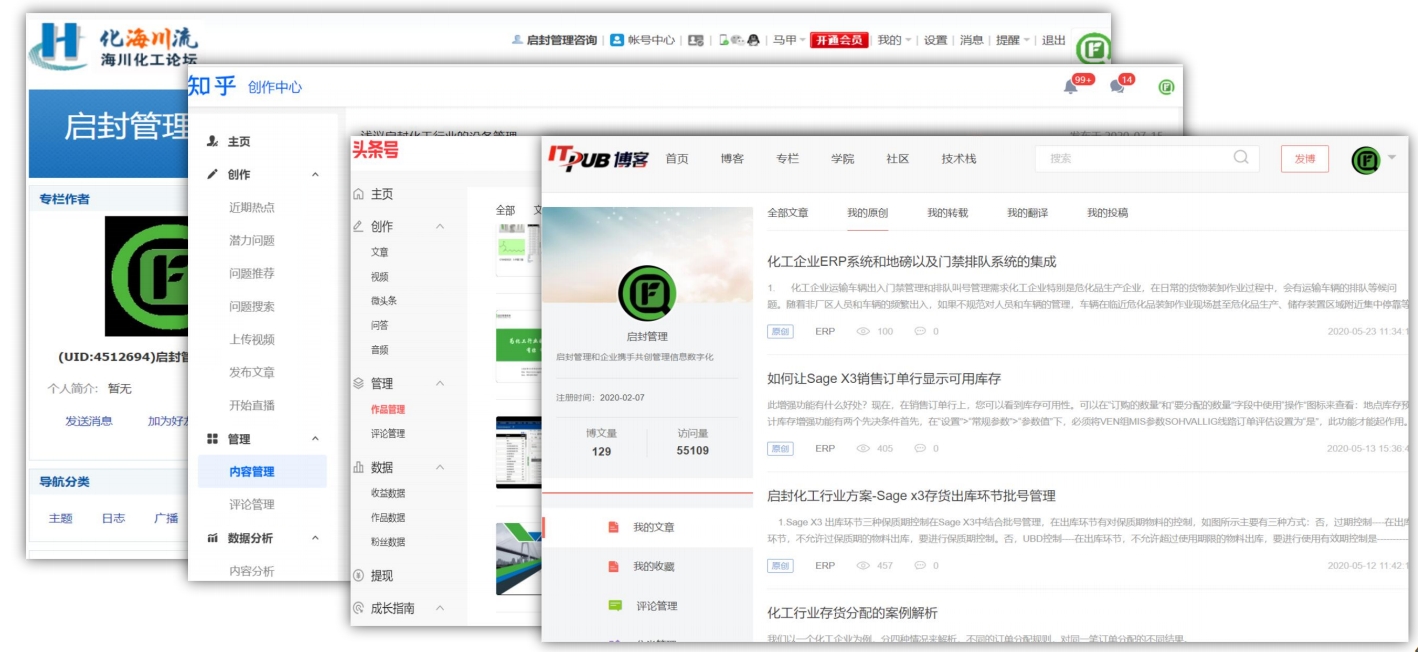Open the message icon with 14 badge in 知乎

[1117, 87]
